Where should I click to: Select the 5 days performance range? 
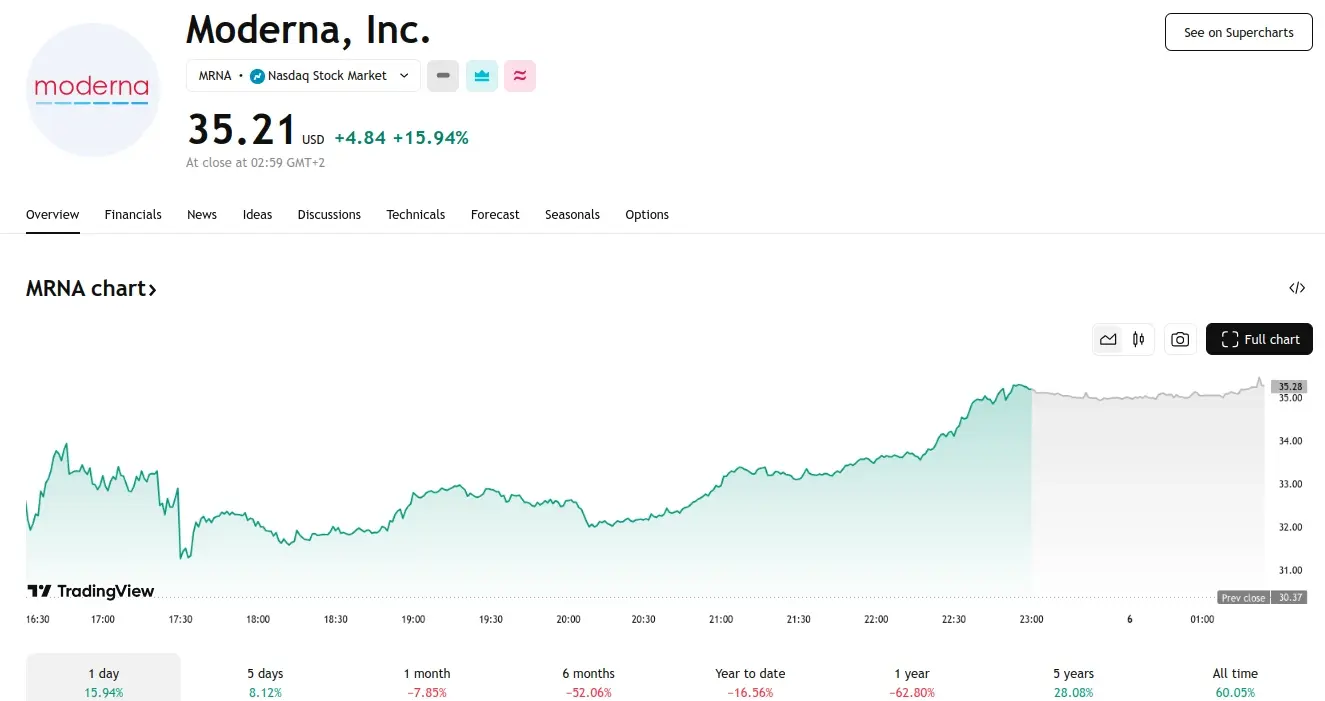264,682
